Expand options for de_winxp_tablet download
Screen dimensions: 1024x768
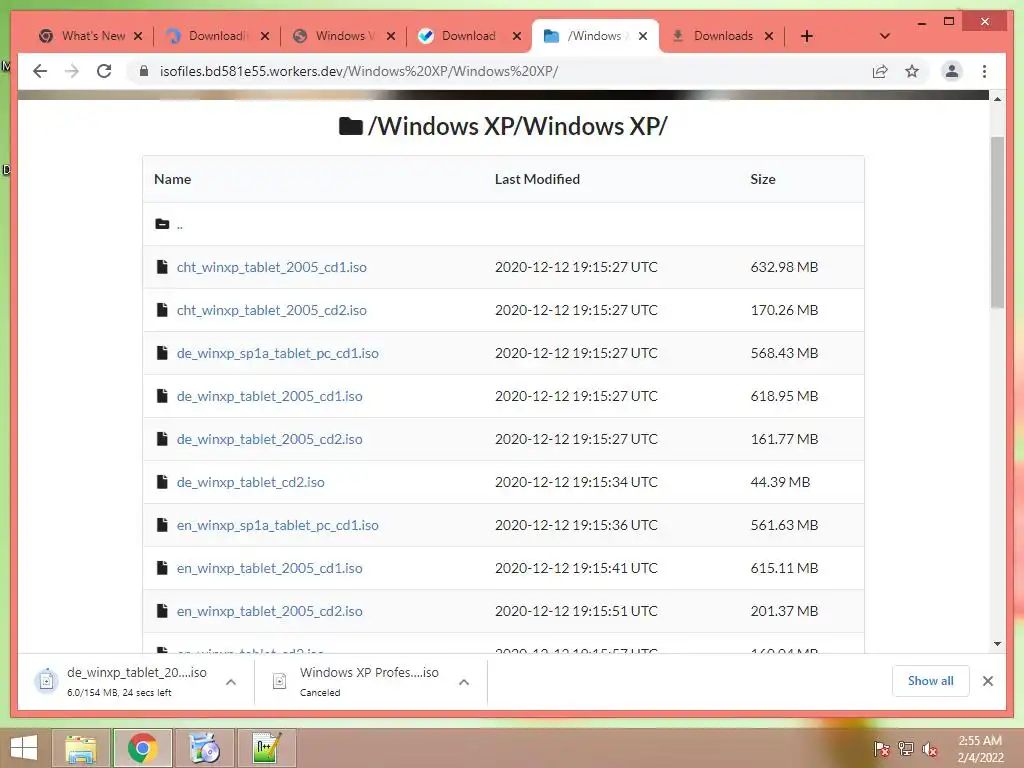tap(231, 682)
